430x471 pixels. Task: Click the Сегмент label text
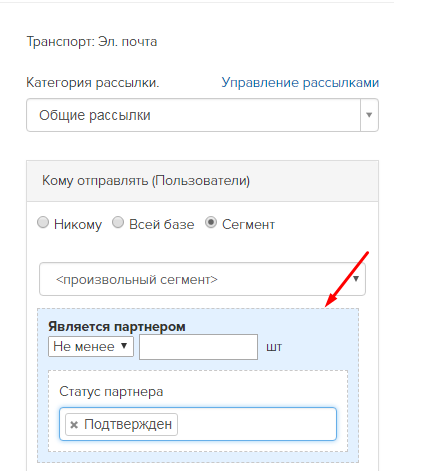click(248, 224)
